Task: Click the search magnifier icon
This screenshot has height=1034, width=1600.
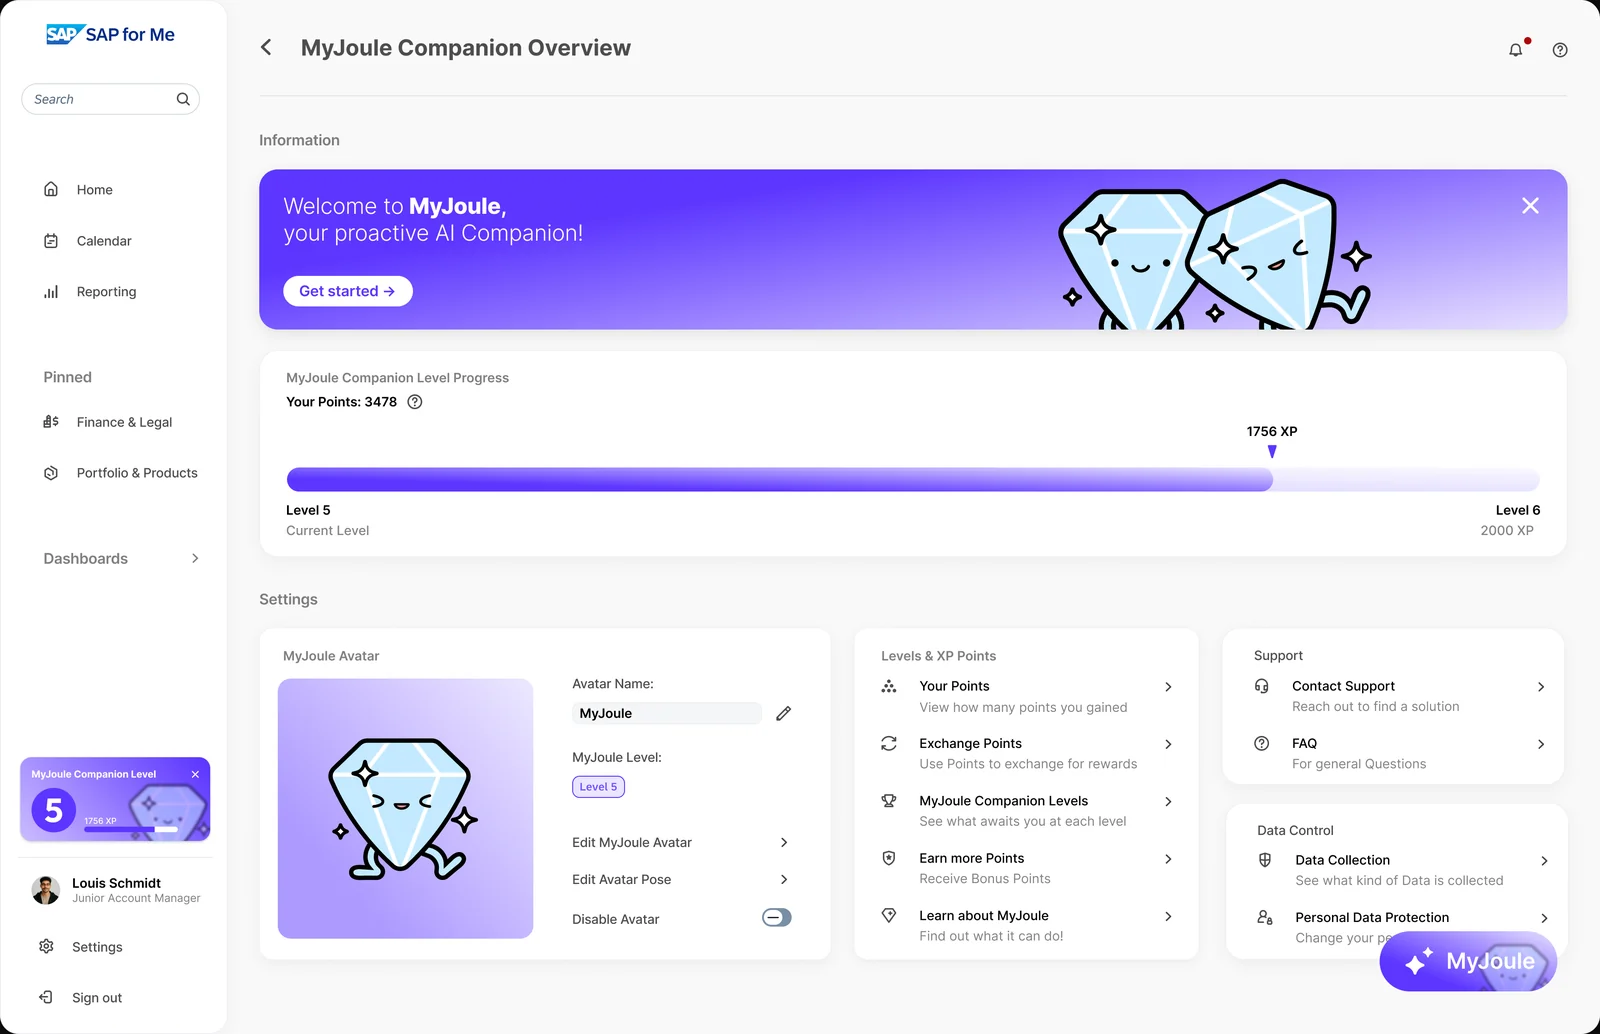Action: pos(183,99)
